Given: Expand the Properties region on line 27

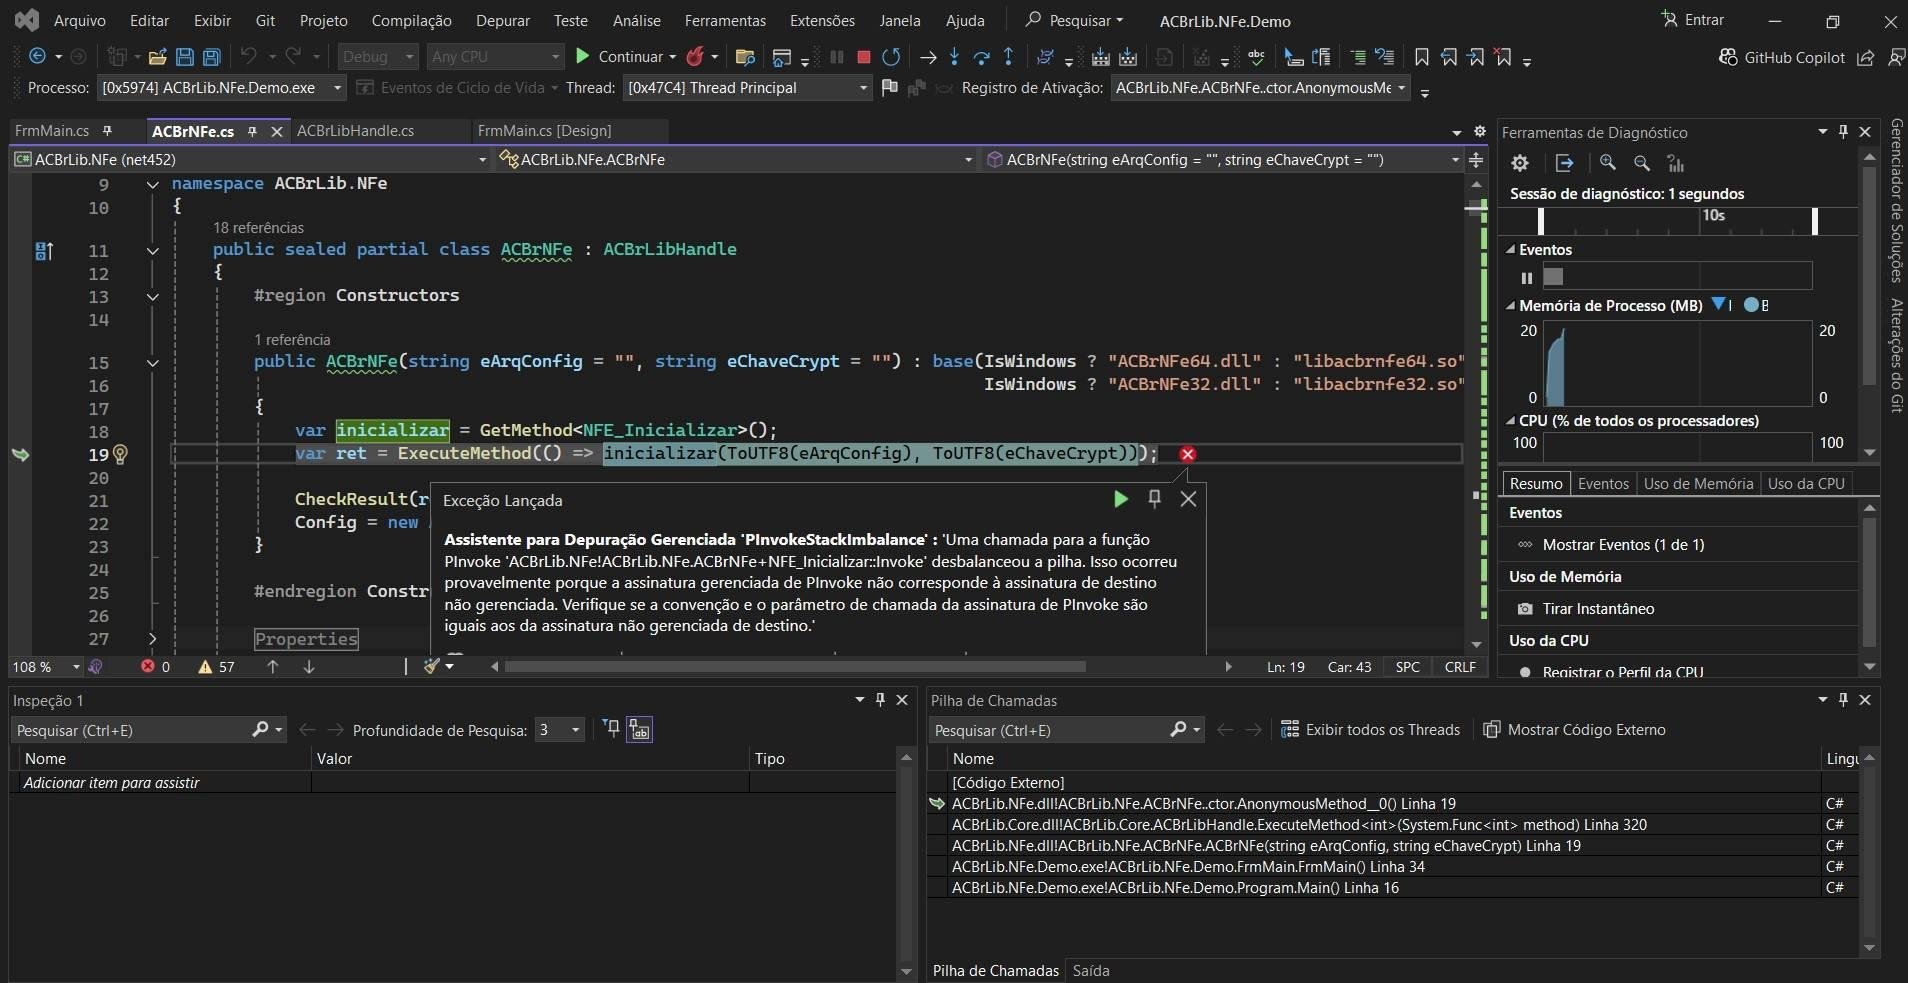Looking at the screenshot, I should (152, 639).
